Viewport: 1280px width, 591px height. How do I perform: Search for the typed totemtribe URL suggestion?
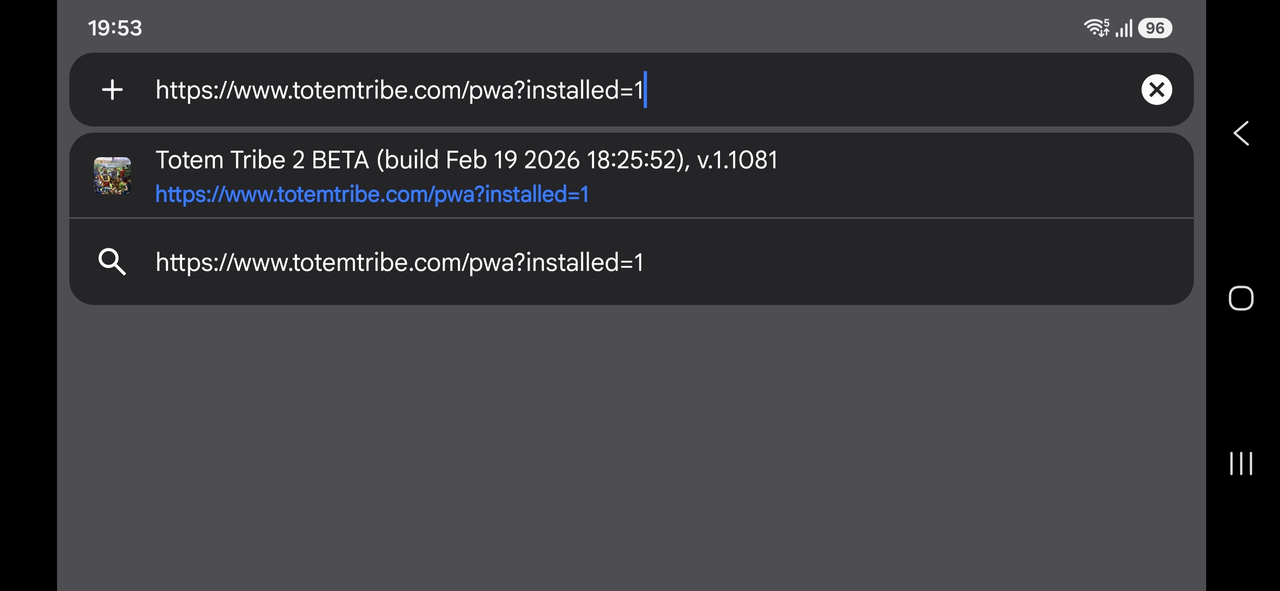[x=632, y=262]
